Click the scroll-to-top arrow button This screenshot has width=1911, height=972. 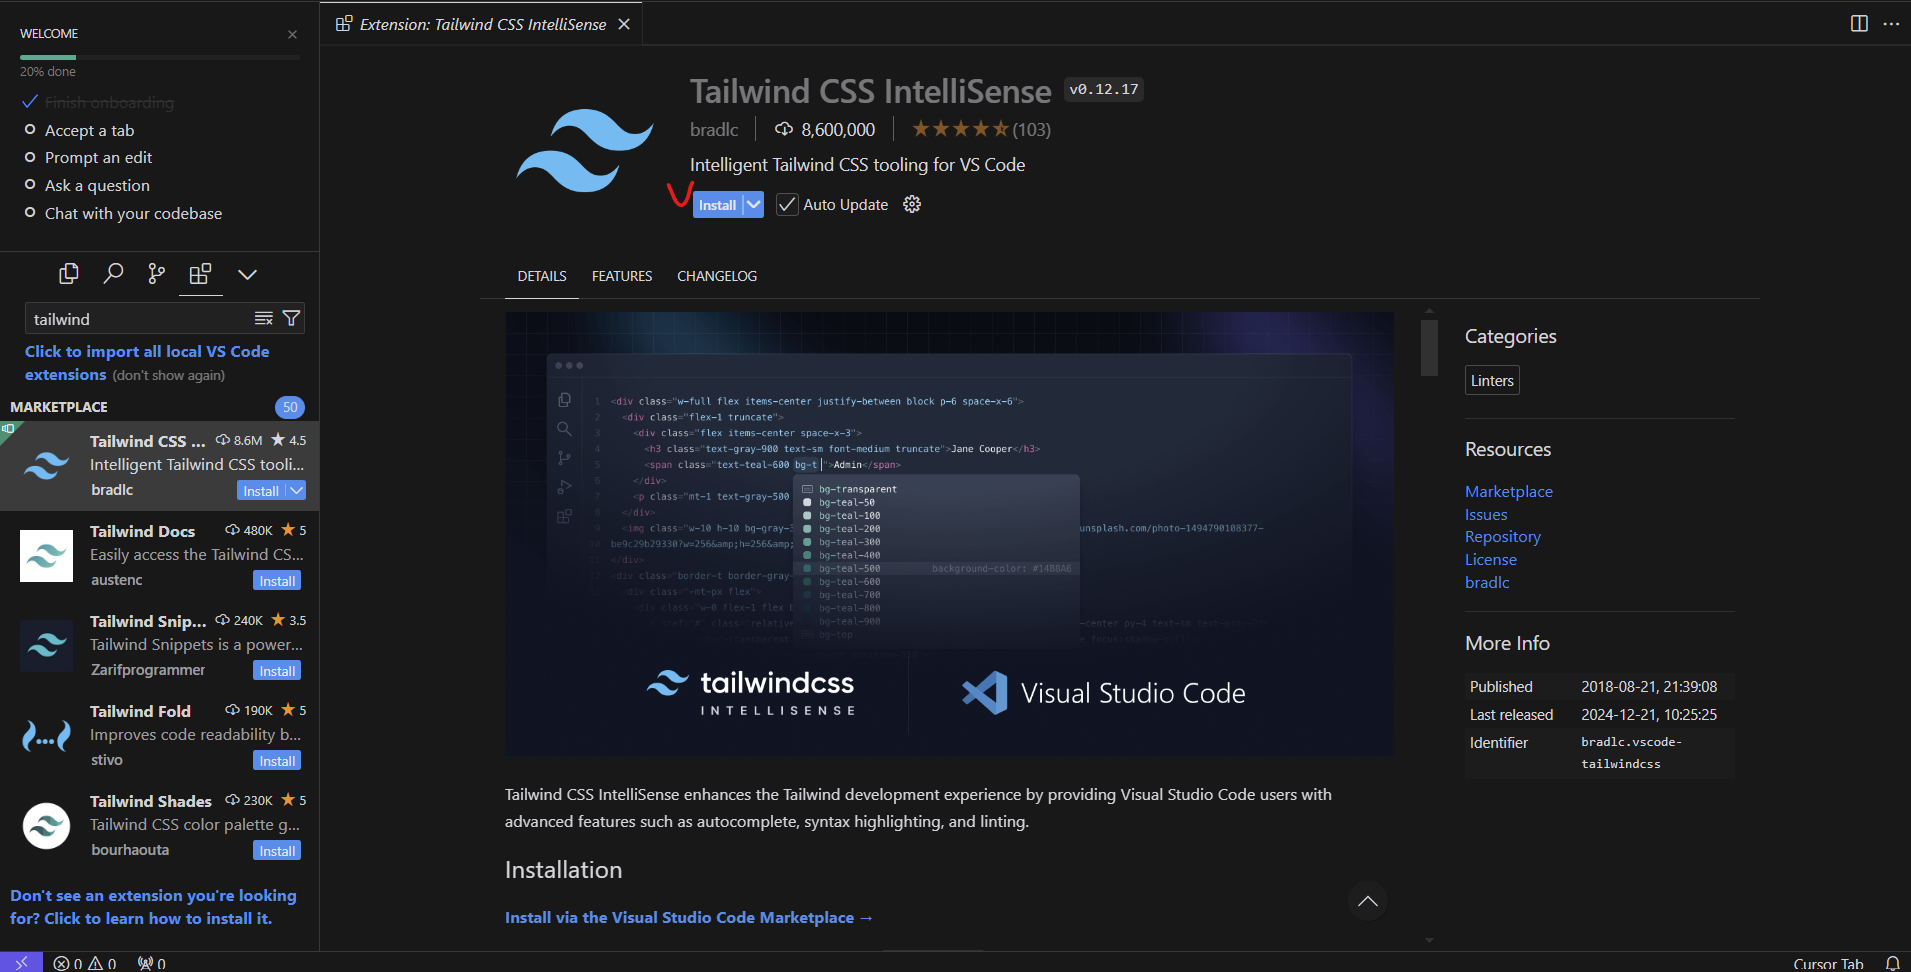click(1367, 901)
